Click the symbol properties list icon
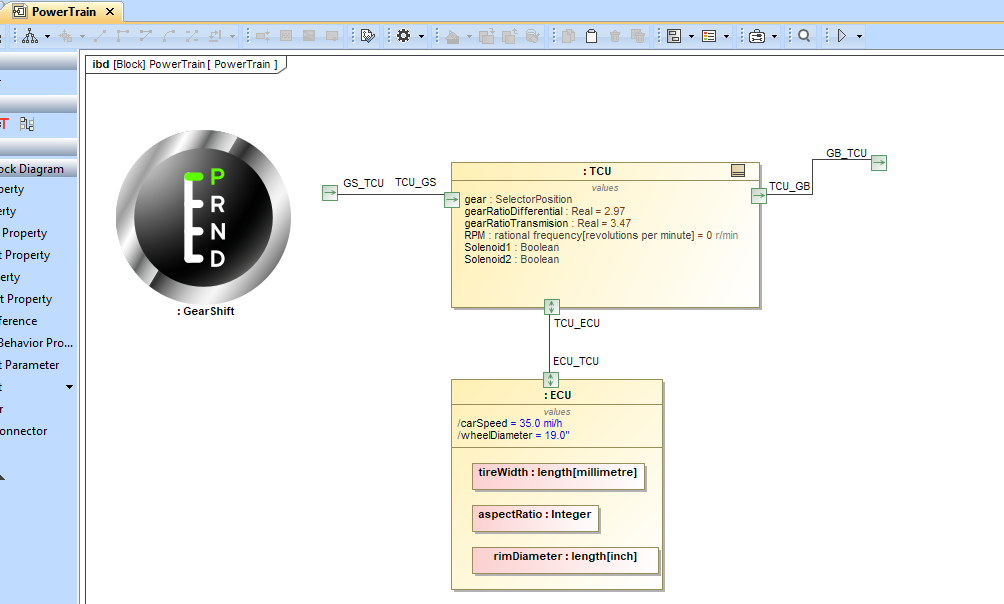This screenshot has height=604, width=1004. 709,36
